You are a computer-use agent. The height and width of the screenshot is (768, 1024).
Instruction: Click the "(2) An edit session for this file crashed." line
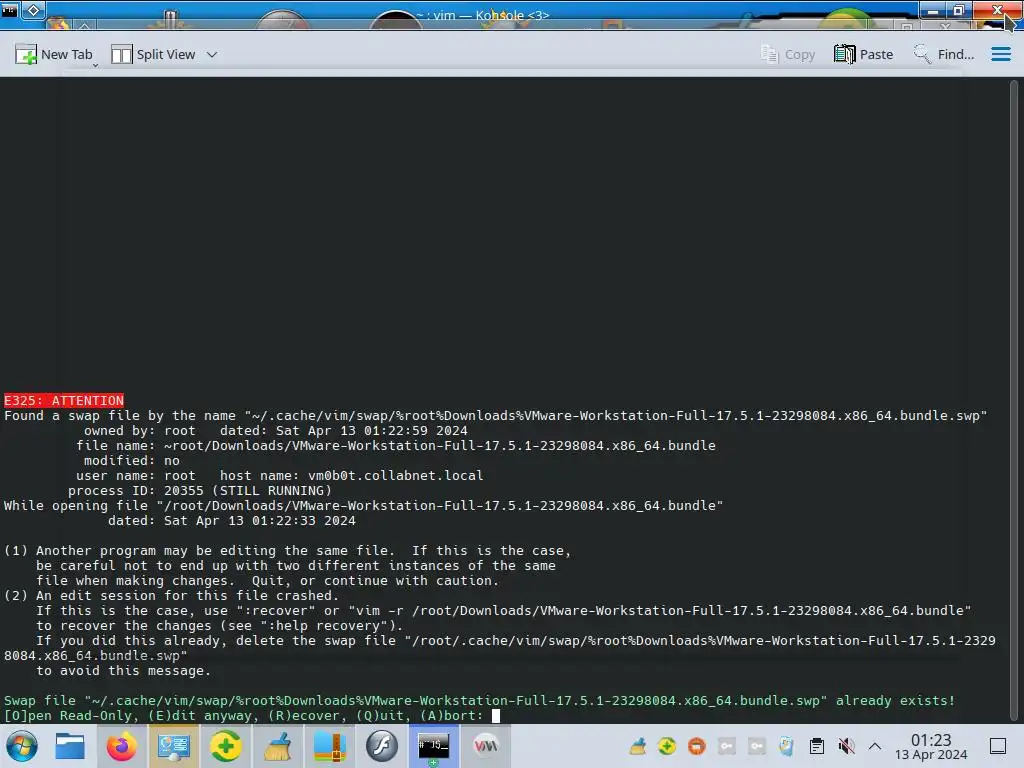point(171,596)
